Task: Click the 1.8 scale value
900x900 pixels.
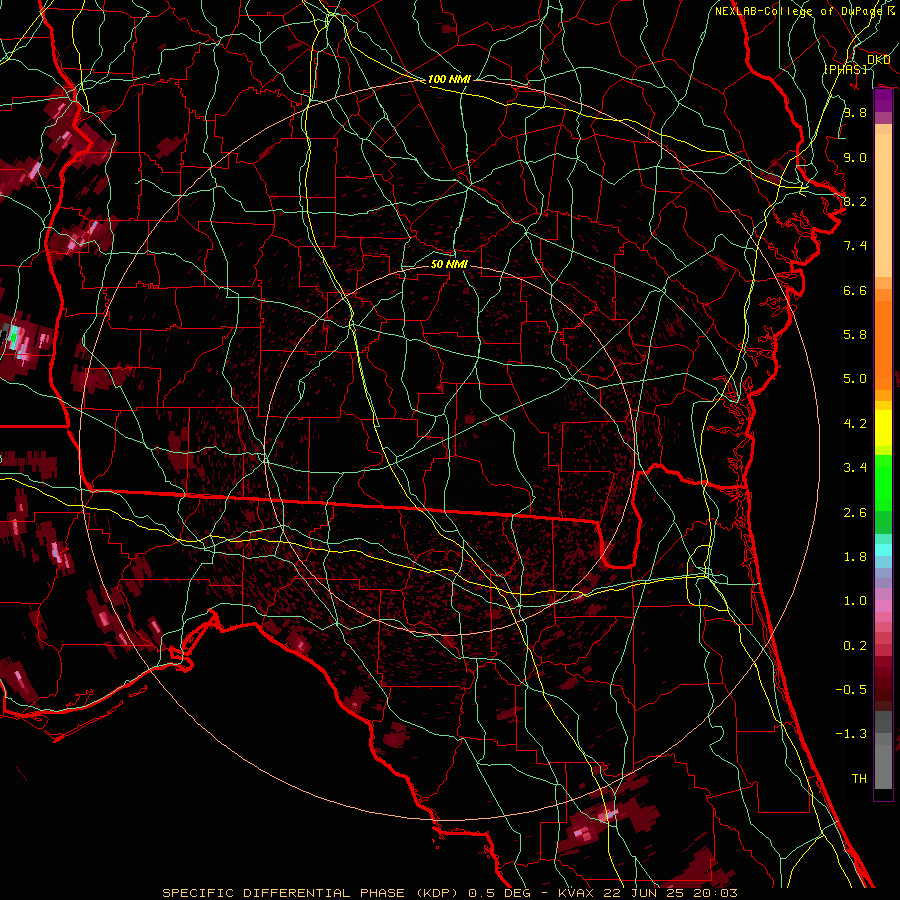Action: coord(855,557)
